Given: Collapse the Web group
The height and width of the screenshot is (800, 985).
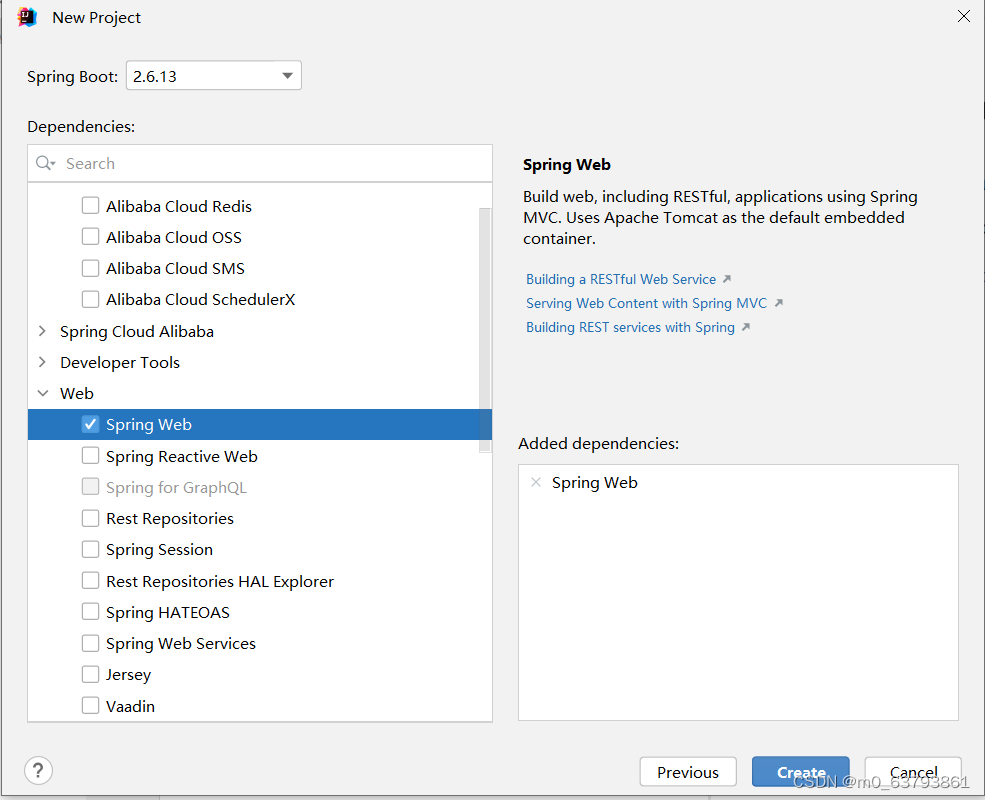Looking at the screenshot, I should tap(43, 393).
